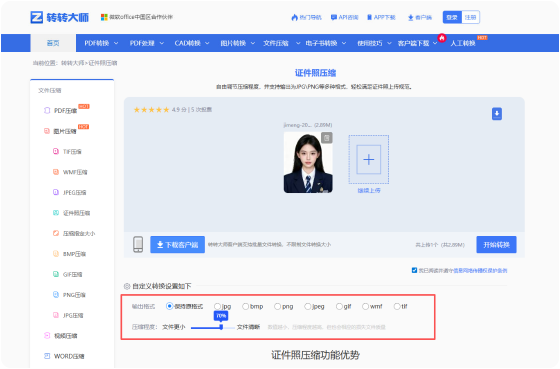
Task: Click the WORD压缩 sidebar icon
Action: 47,356
